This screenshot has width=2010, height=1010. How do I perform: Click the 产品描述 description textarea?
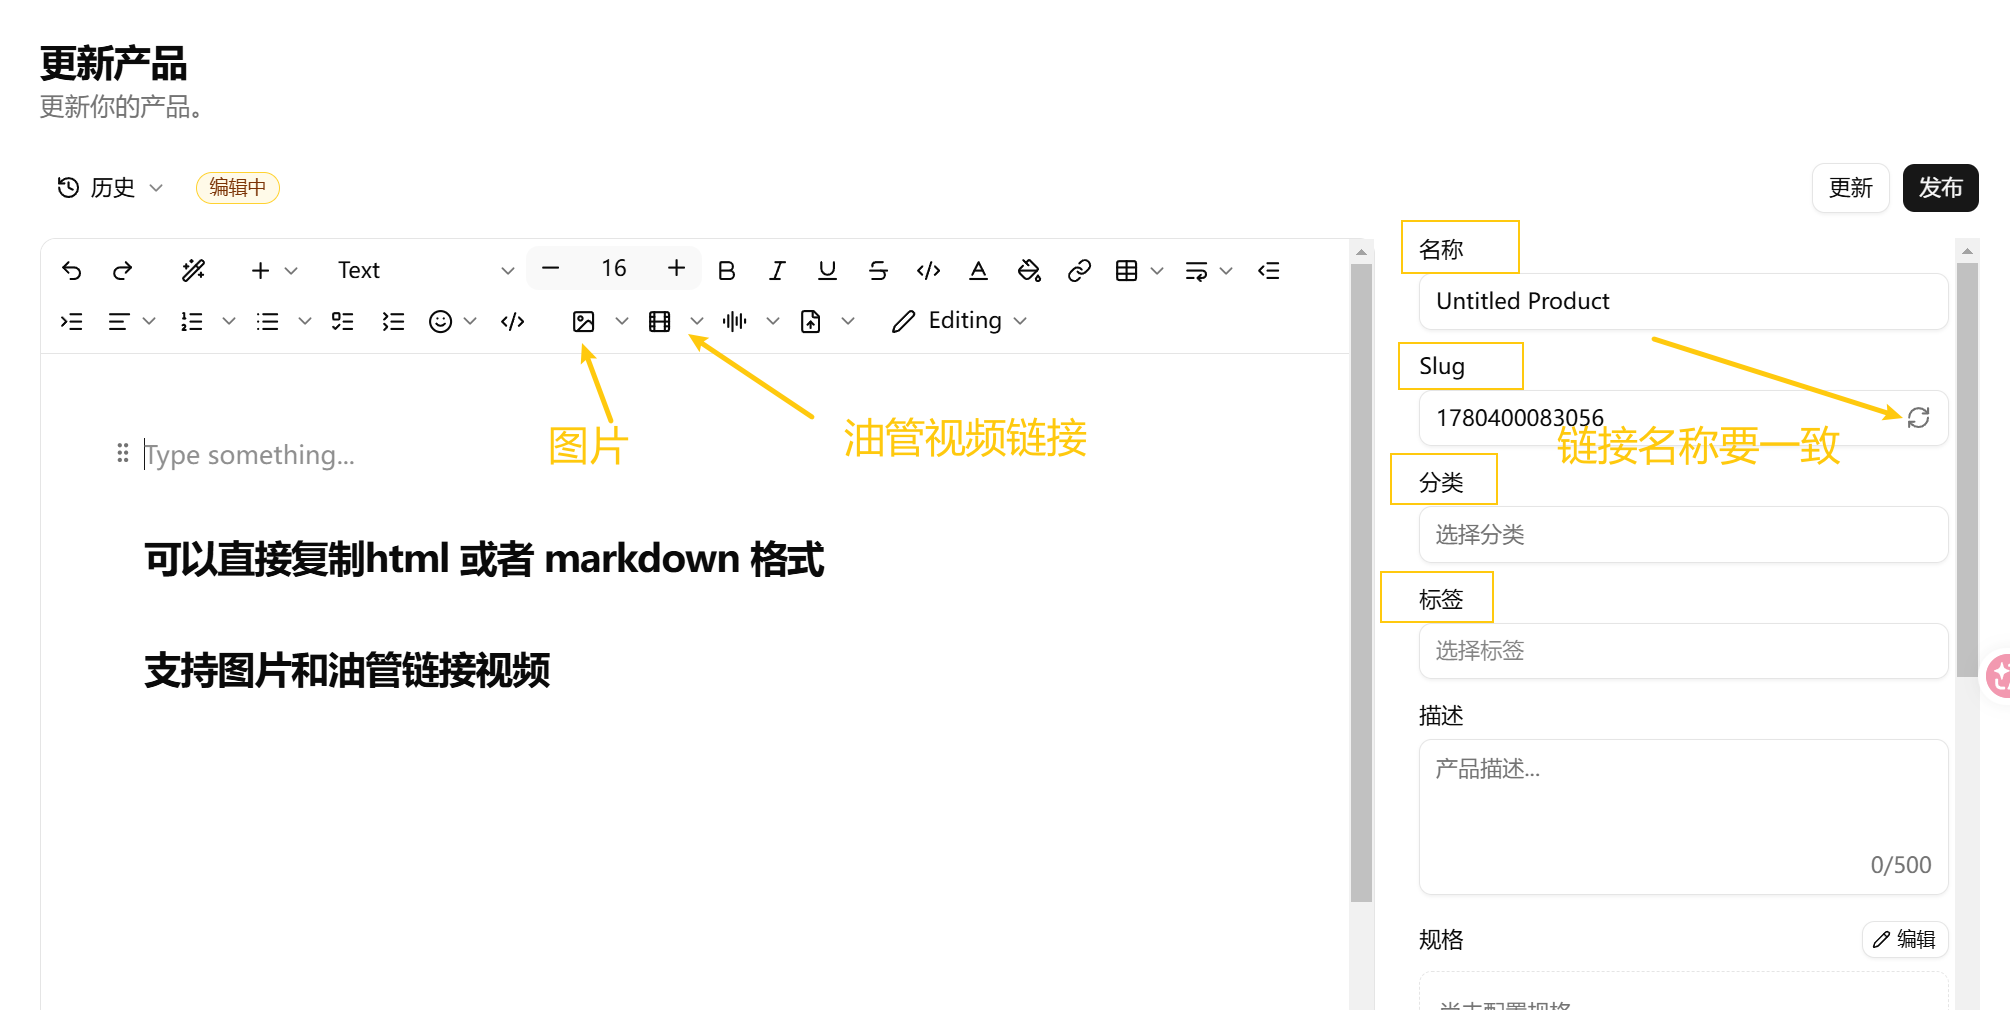[x=1683, y=817]
